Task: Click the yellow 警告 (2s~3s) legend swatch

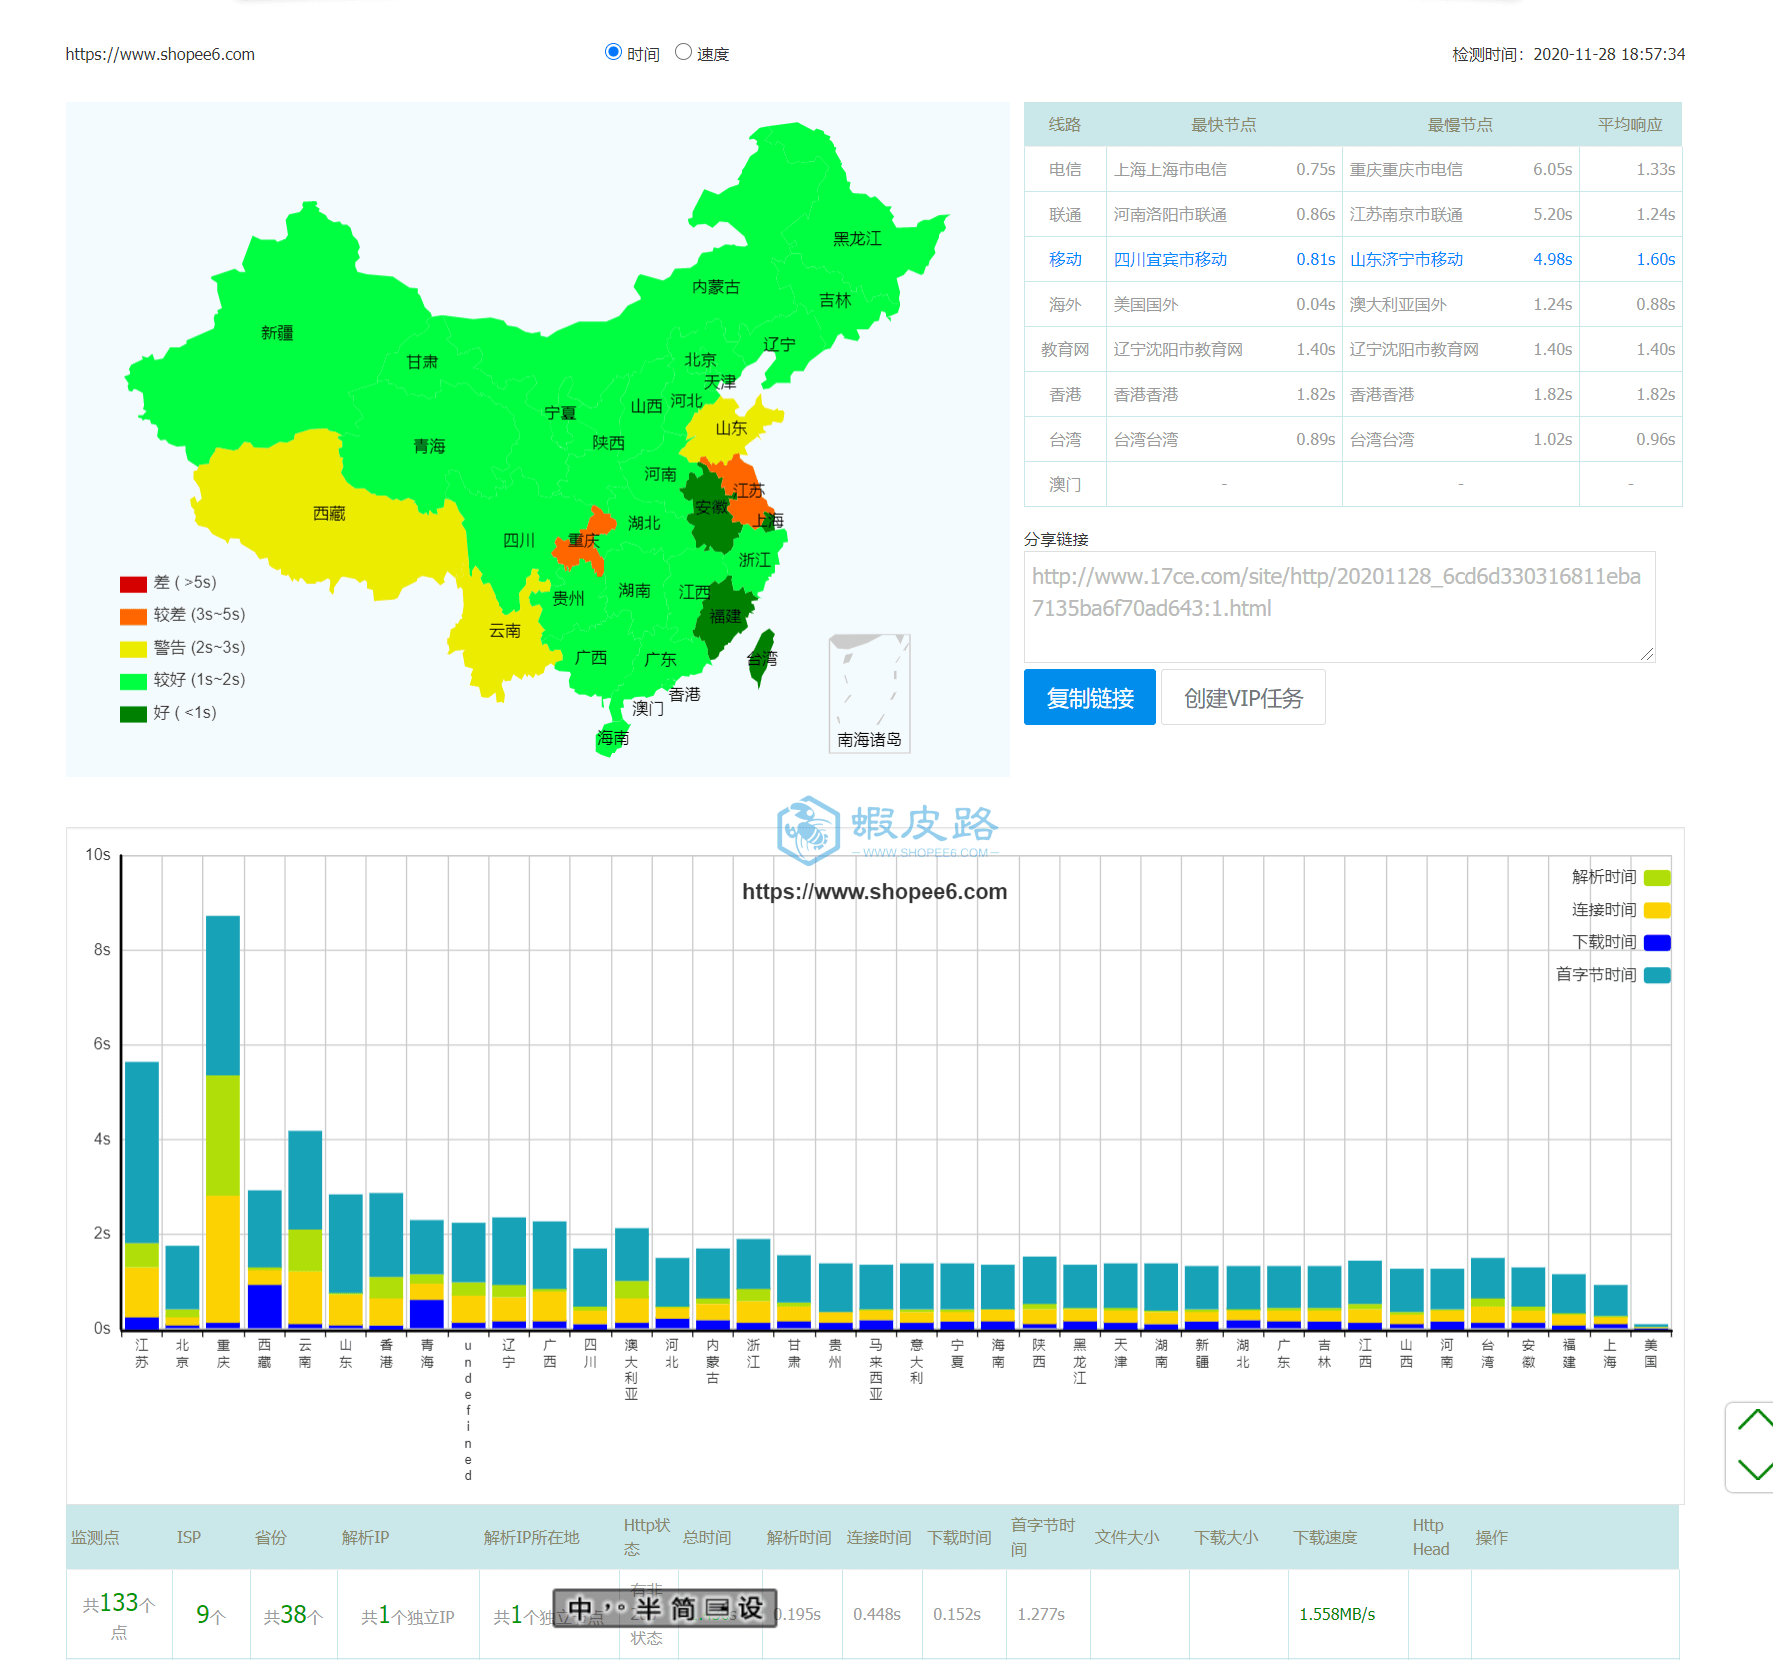Action: point(133,649)
